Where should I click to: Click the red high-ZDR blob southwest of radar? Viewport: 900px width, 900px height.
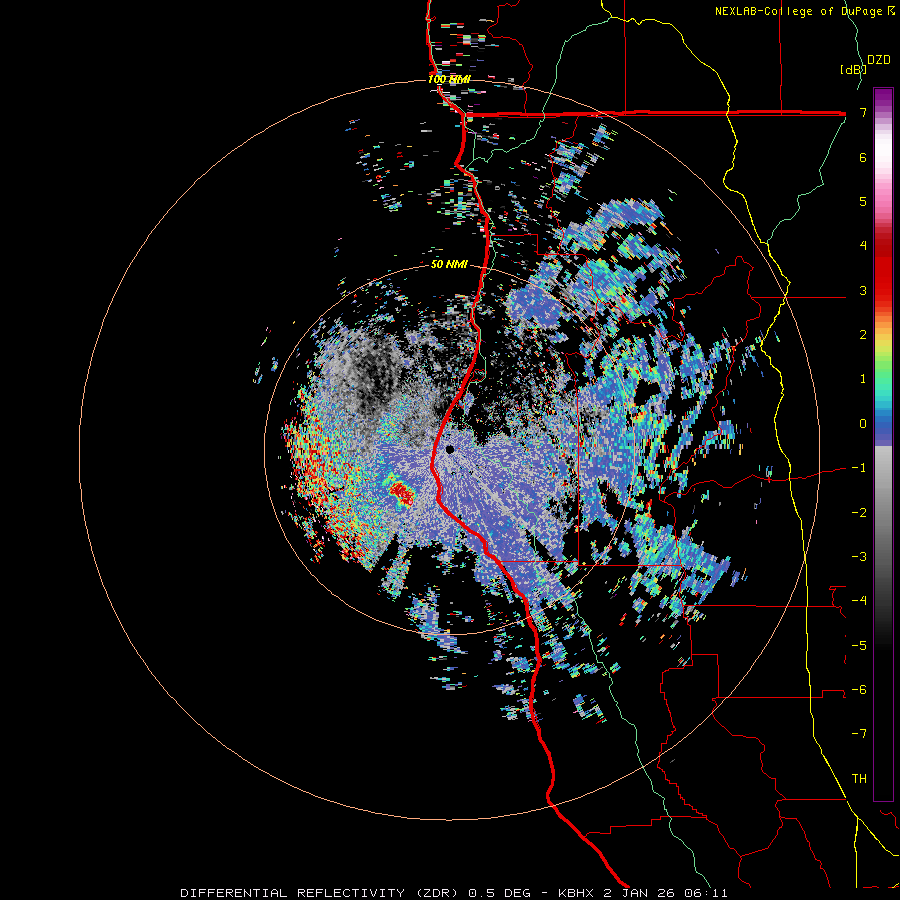pyautogui.click(x=401, y=494)
